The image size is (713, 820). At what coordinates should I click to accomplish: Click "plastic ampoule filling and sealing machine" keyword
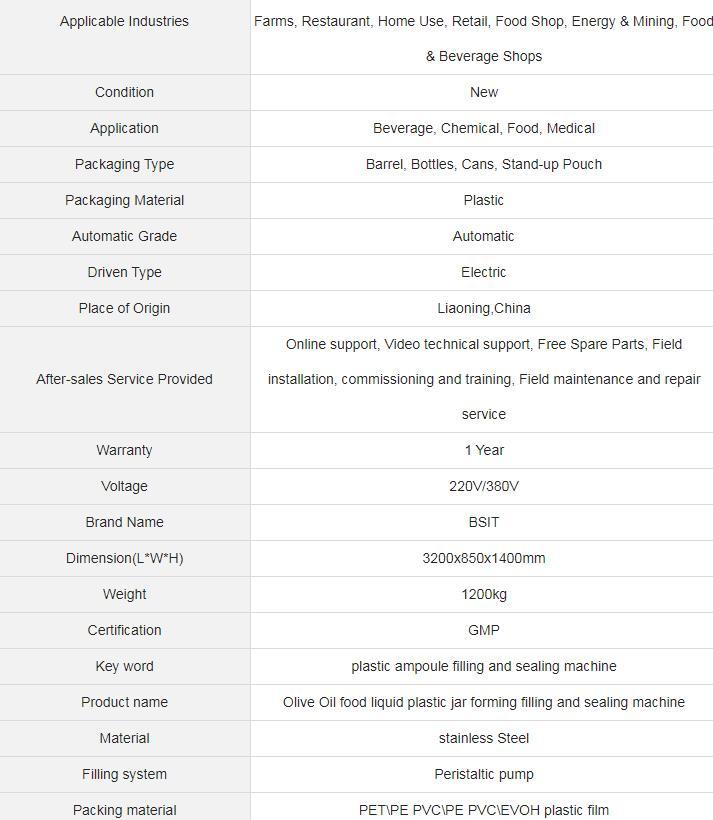click(x=483, y=666)
